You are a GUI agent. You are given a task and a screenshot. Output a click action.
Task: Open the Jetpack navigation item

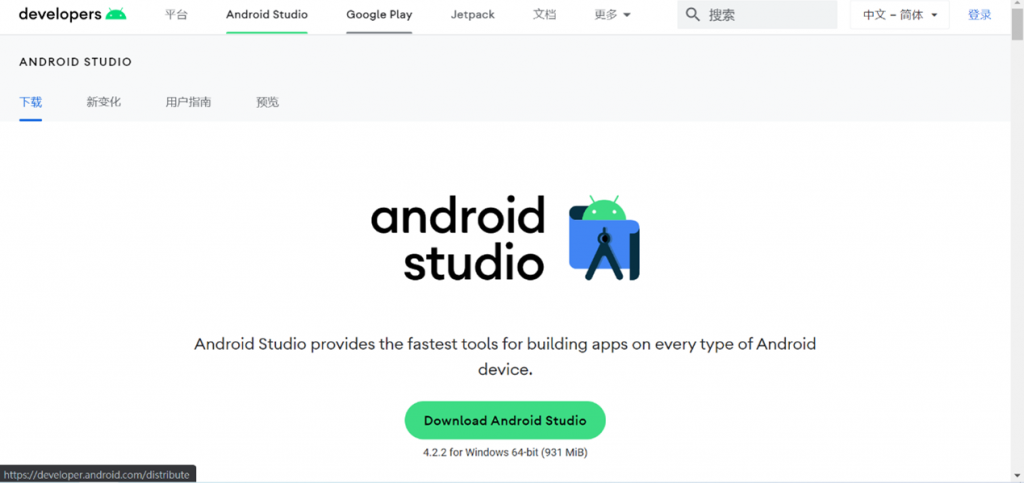[x=472, y=14]
